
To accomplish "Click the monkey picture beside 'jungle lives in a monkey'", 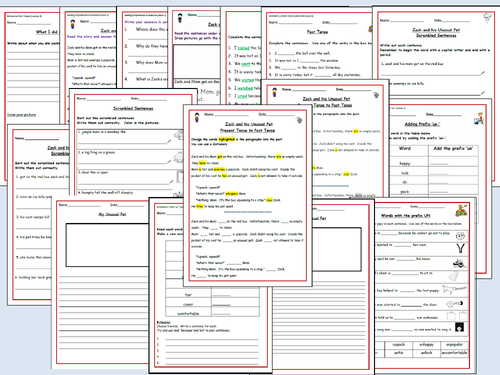I will (x=179, y=135).
